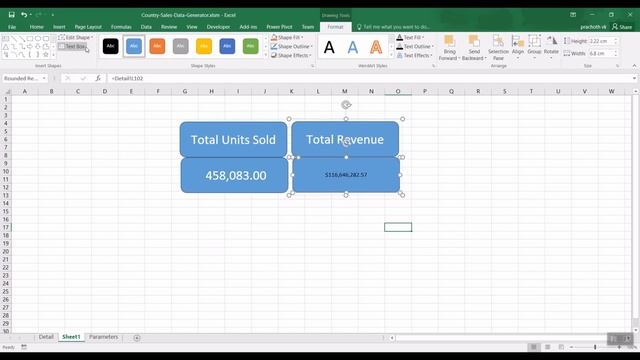Open Text Fill options
This screenshot has width=640, height=360.
tap(411, 37)
